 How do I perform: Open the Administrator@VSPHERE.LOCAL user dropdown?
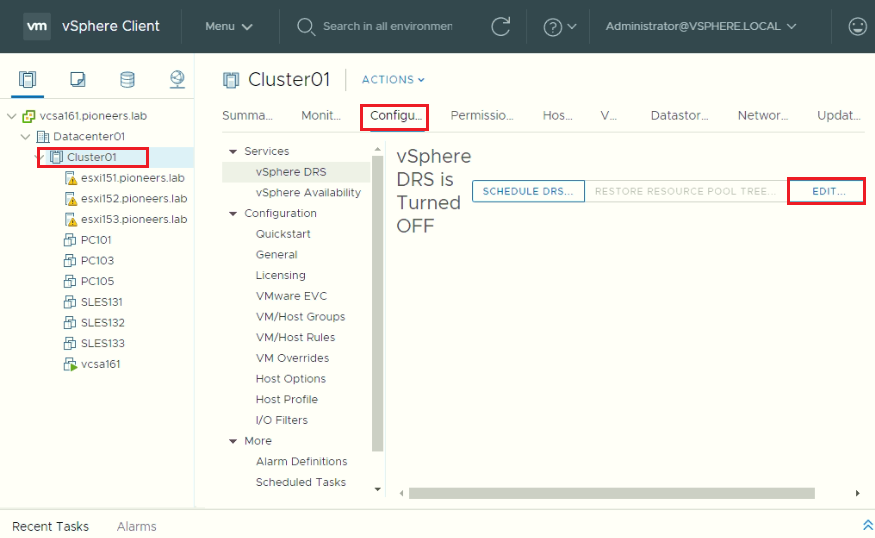coord(701,26)
